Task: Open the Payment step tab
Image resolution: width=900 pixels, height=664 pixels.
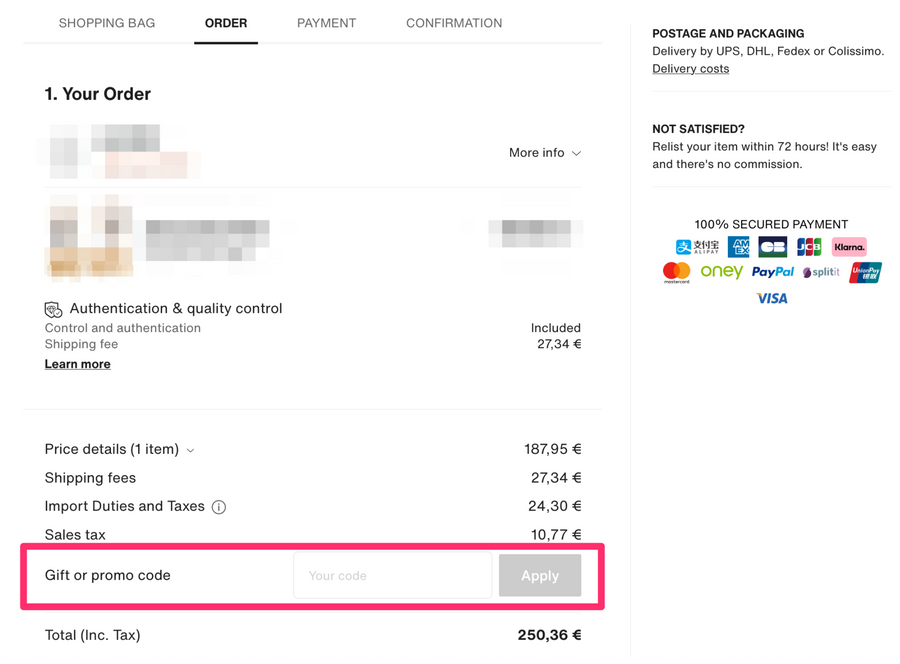Action: point(326,23)
